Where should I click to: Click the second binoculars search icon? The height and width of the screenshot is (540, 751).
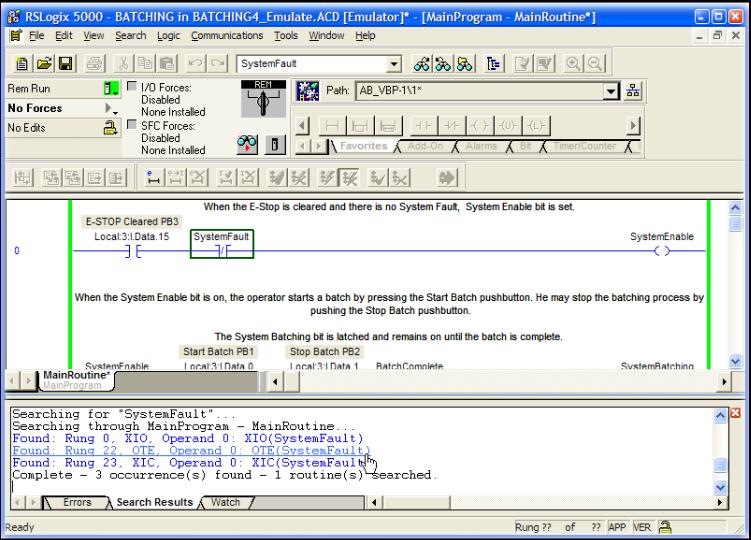(443, 63)
